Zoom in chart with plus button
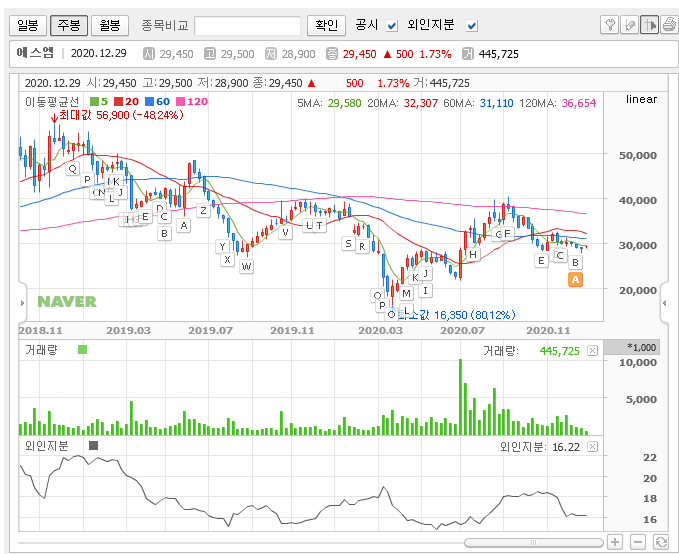The height and width of the screenshot is (554, 679). coord(615,542)
